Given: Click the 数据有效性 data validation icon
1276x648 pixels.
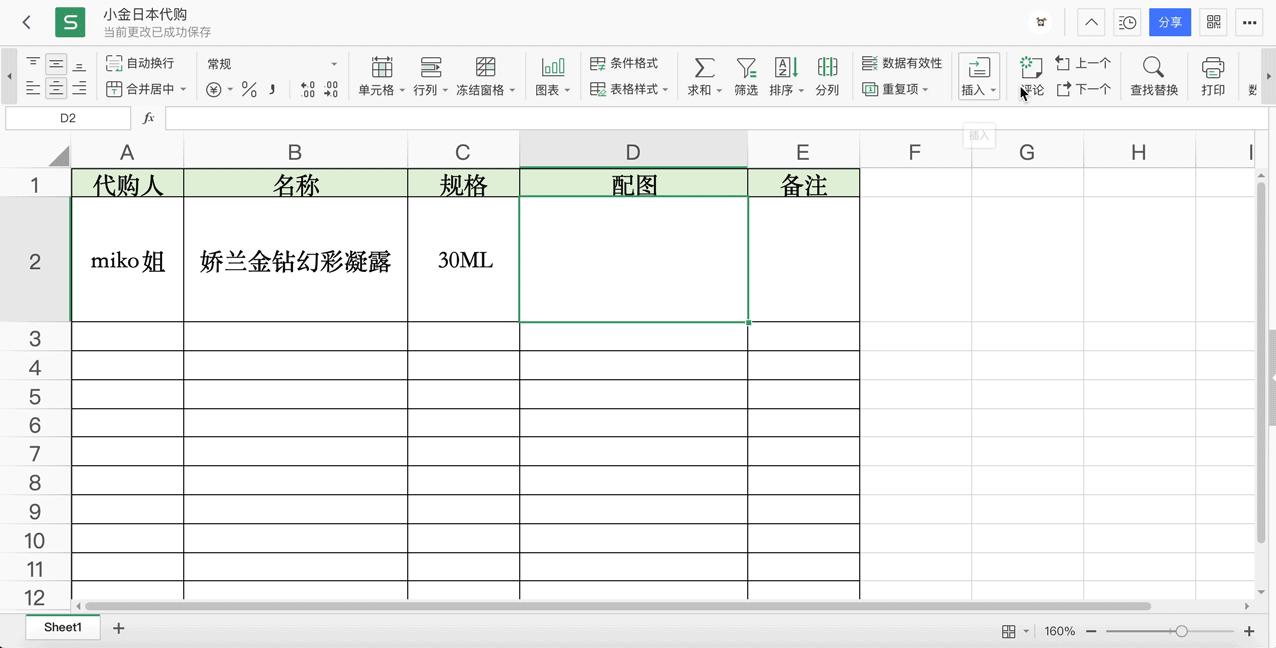Looking at the screenshot, I should click(899, 62).
